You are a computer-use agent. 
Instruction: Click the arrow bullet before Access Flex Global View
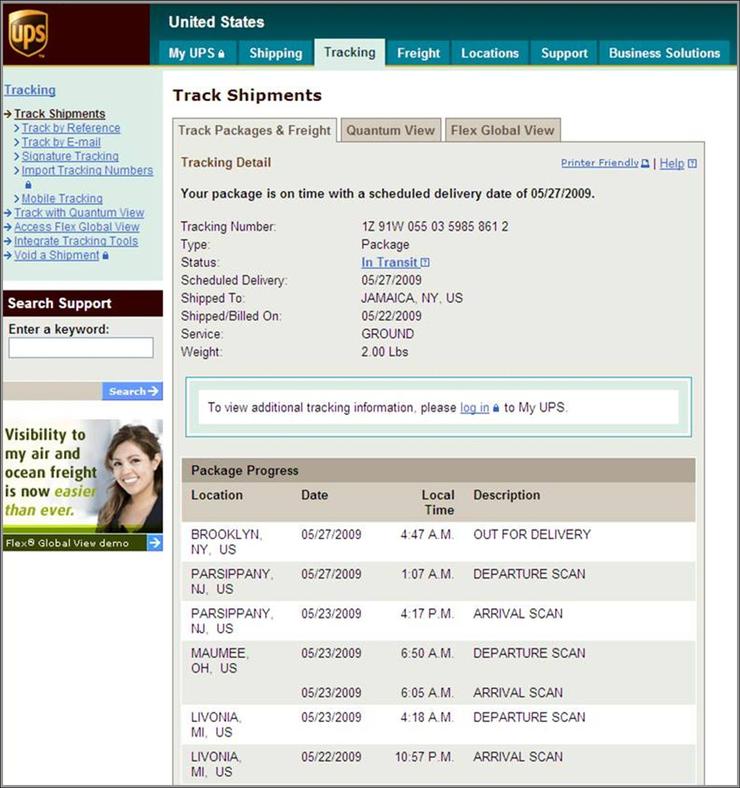8,227
